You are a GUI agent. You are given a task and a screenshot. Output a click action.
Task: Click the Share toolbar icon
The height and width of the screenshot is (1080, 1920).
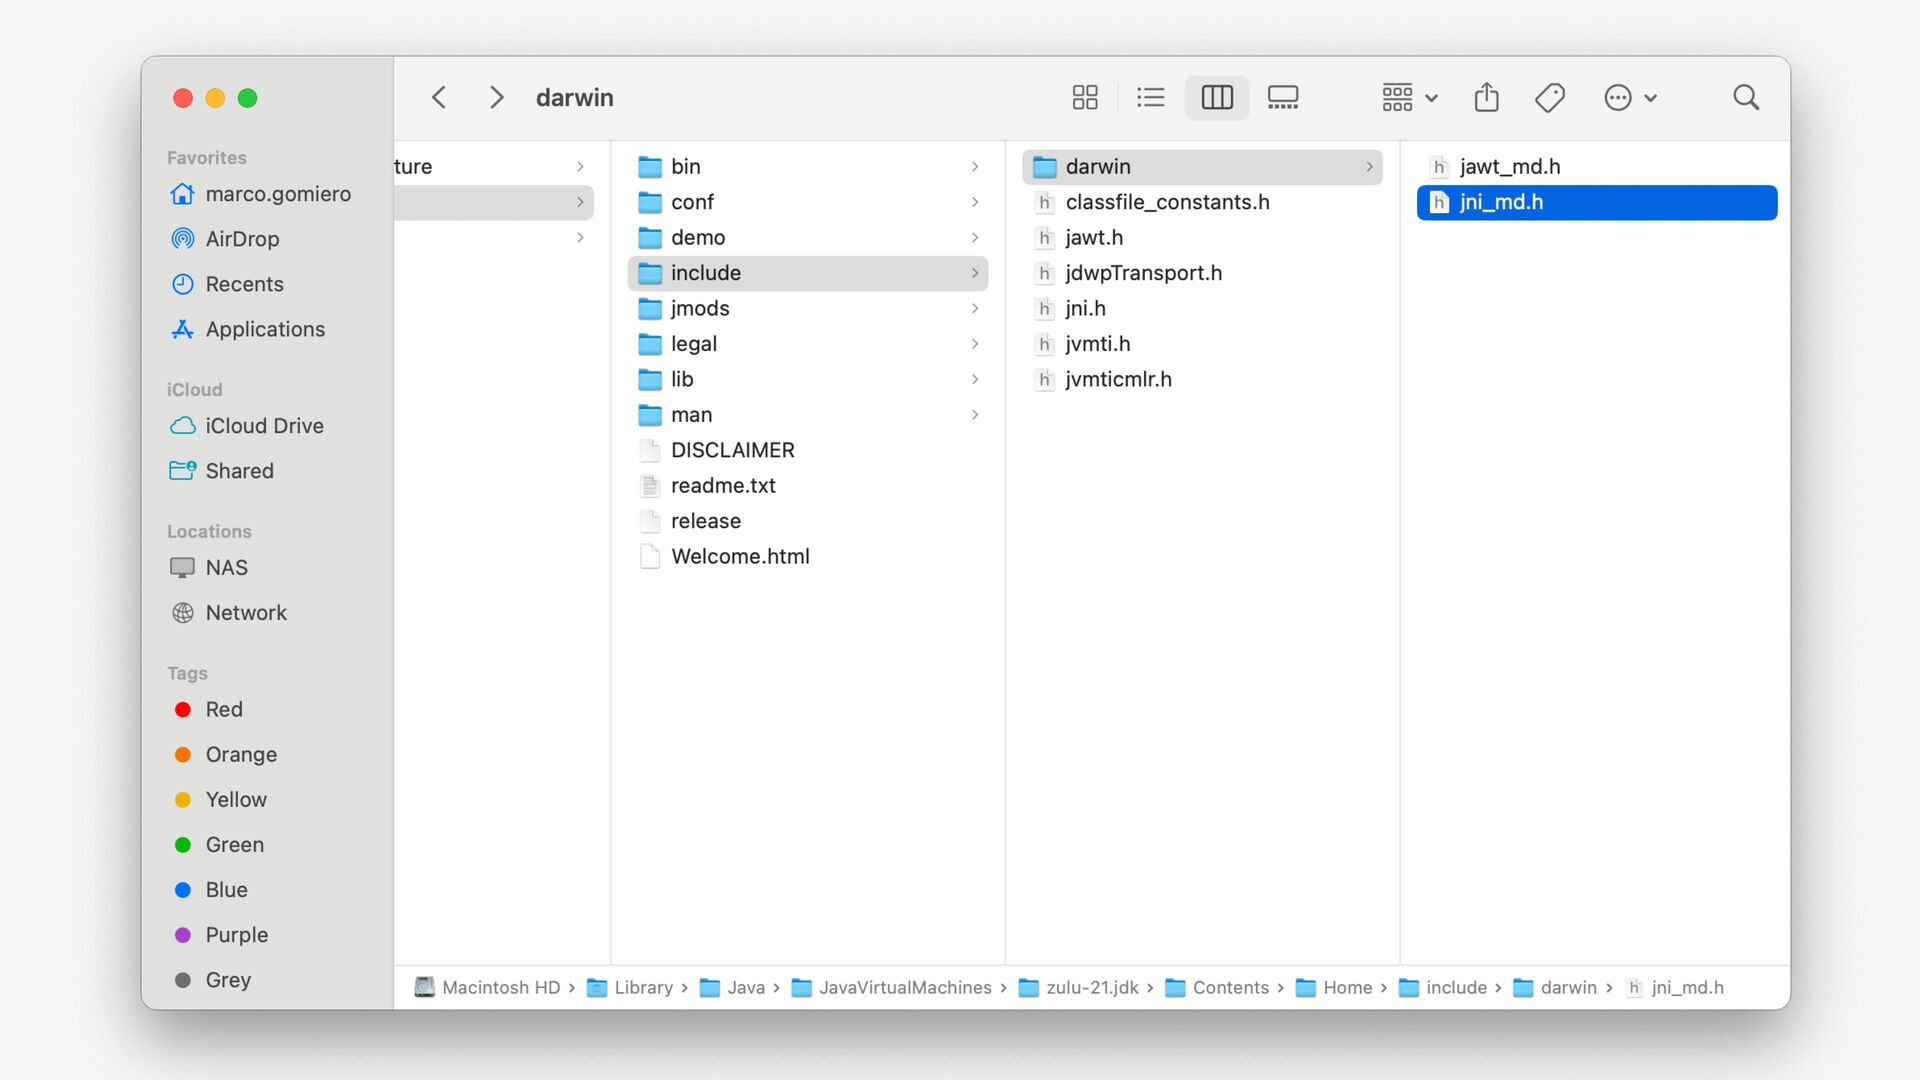(1486, 97)
